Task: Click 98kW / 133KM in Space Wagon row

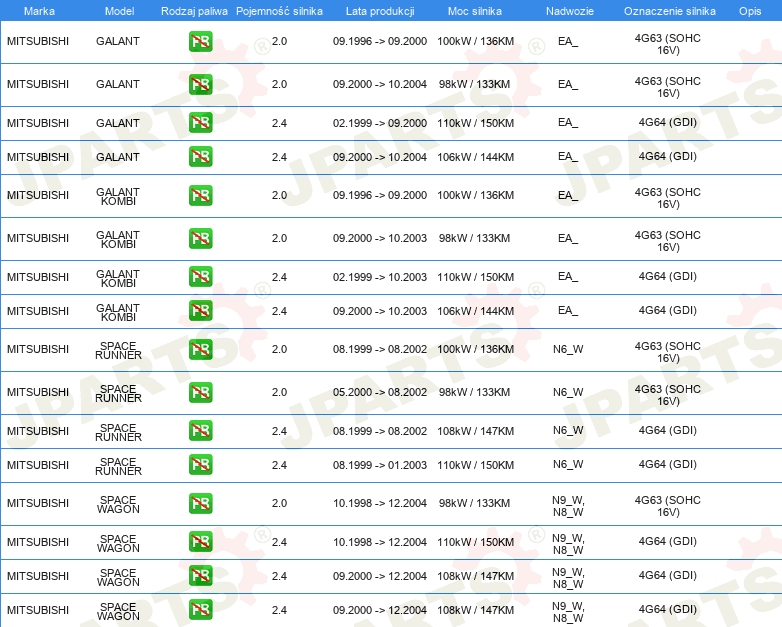Action: click(474, 503)
